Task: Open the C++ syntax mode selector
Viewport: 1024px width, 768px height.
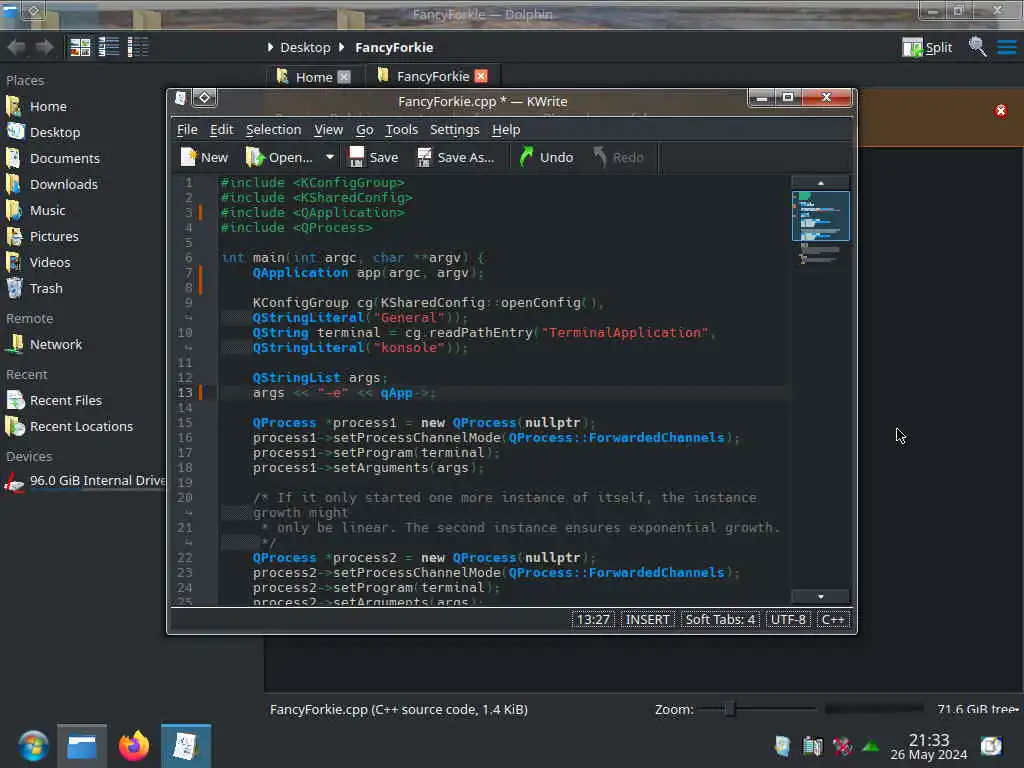Action: [833, 619]
